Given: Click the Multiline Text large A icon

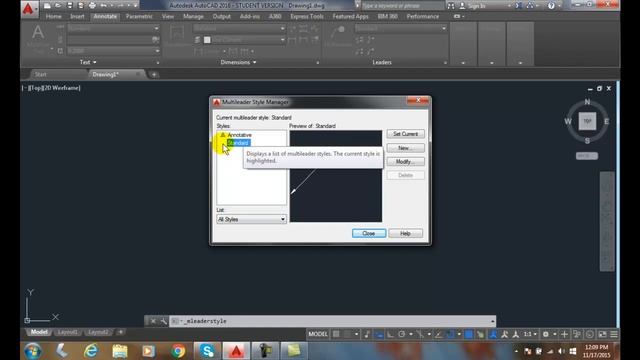Looking at the screenshot, I should click(x=38, y=33).
